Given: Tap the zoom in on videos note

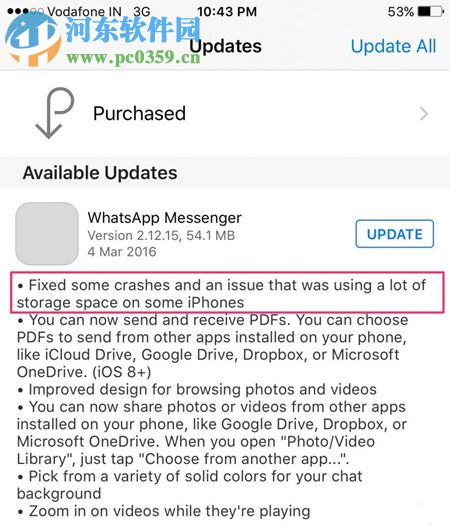Looking at the screenshot, I should point(163,511).
